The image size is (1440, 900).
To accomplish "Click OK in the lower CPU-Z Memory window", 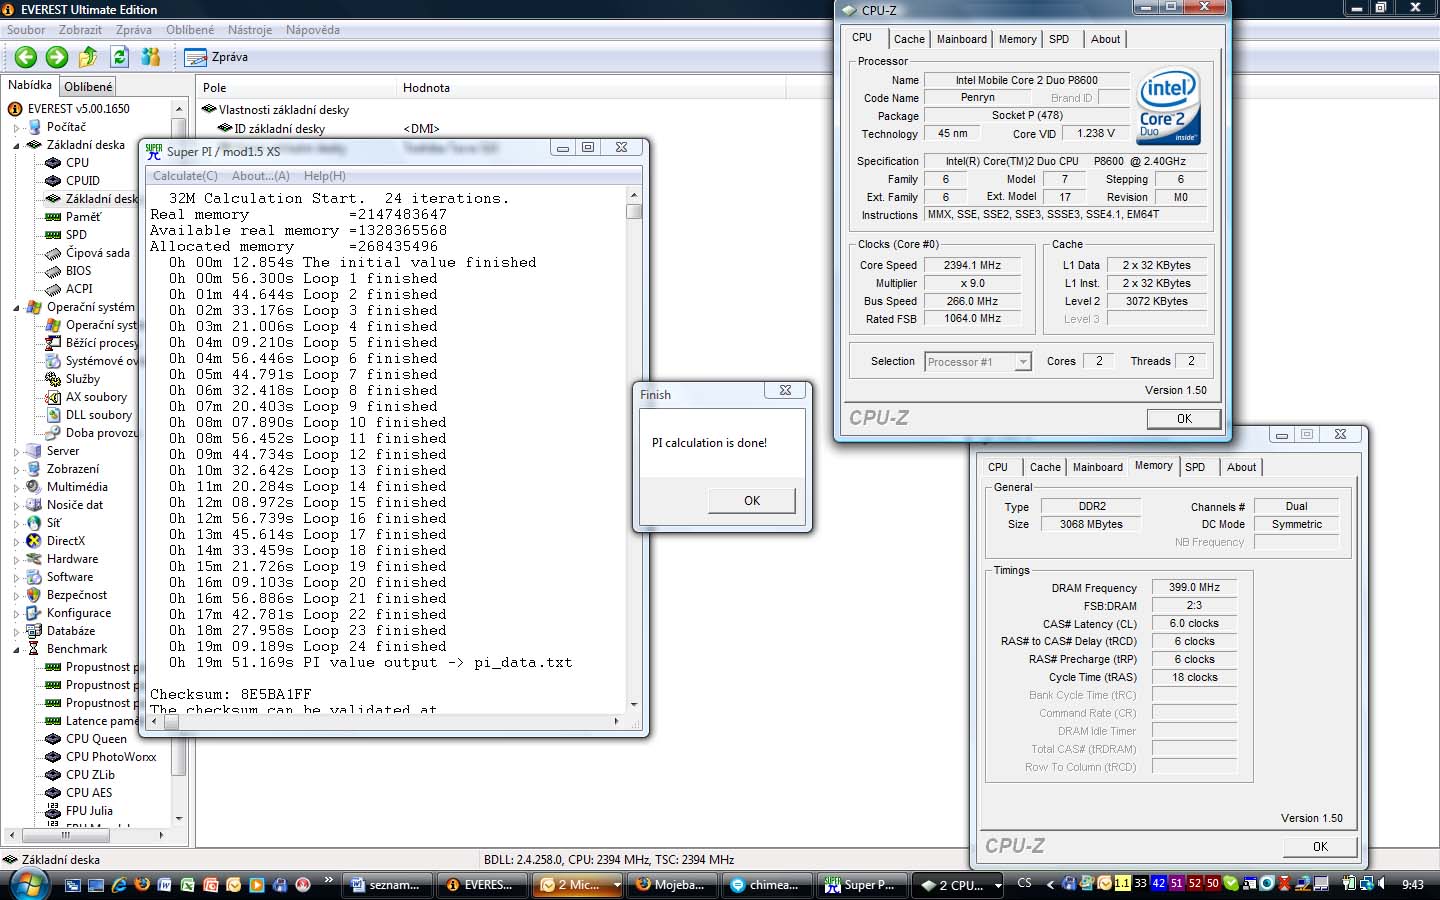I will [1320, 847].
